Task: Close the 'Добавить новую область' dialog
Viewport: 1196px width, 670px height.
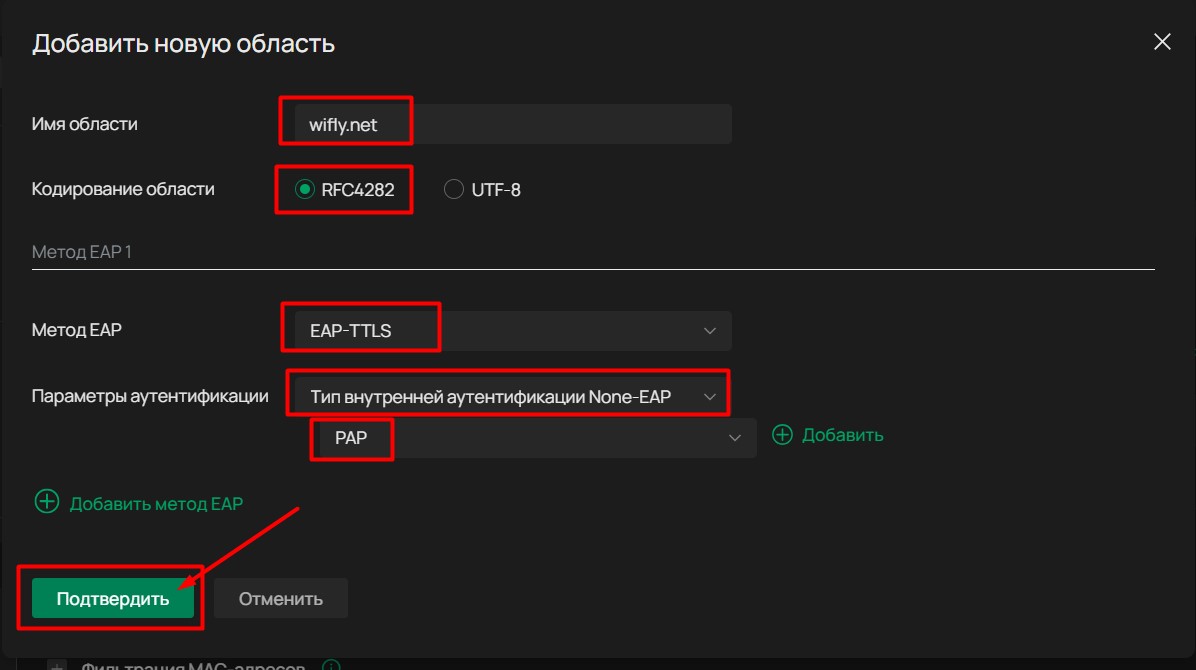Action: click(x=1161, y=42)
